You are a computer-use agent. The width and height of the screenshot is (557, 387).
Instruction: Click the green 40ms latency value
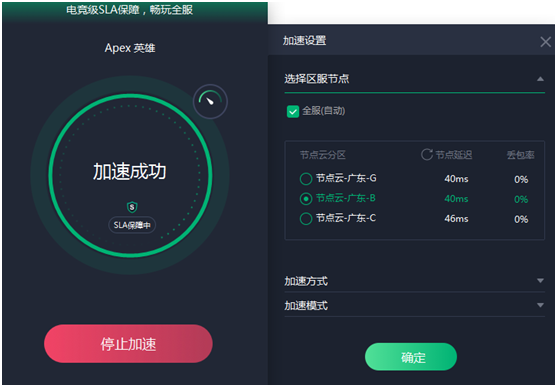(456, 198)
